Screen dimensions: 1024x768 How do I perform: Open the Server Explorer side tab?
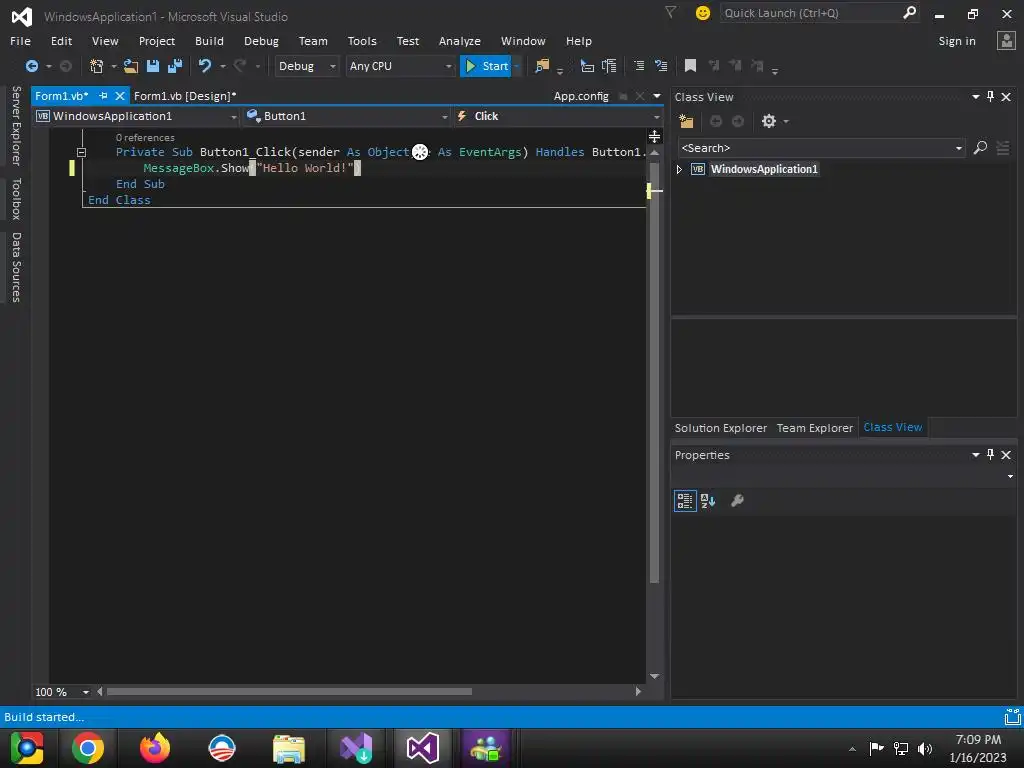coord(17,125)
